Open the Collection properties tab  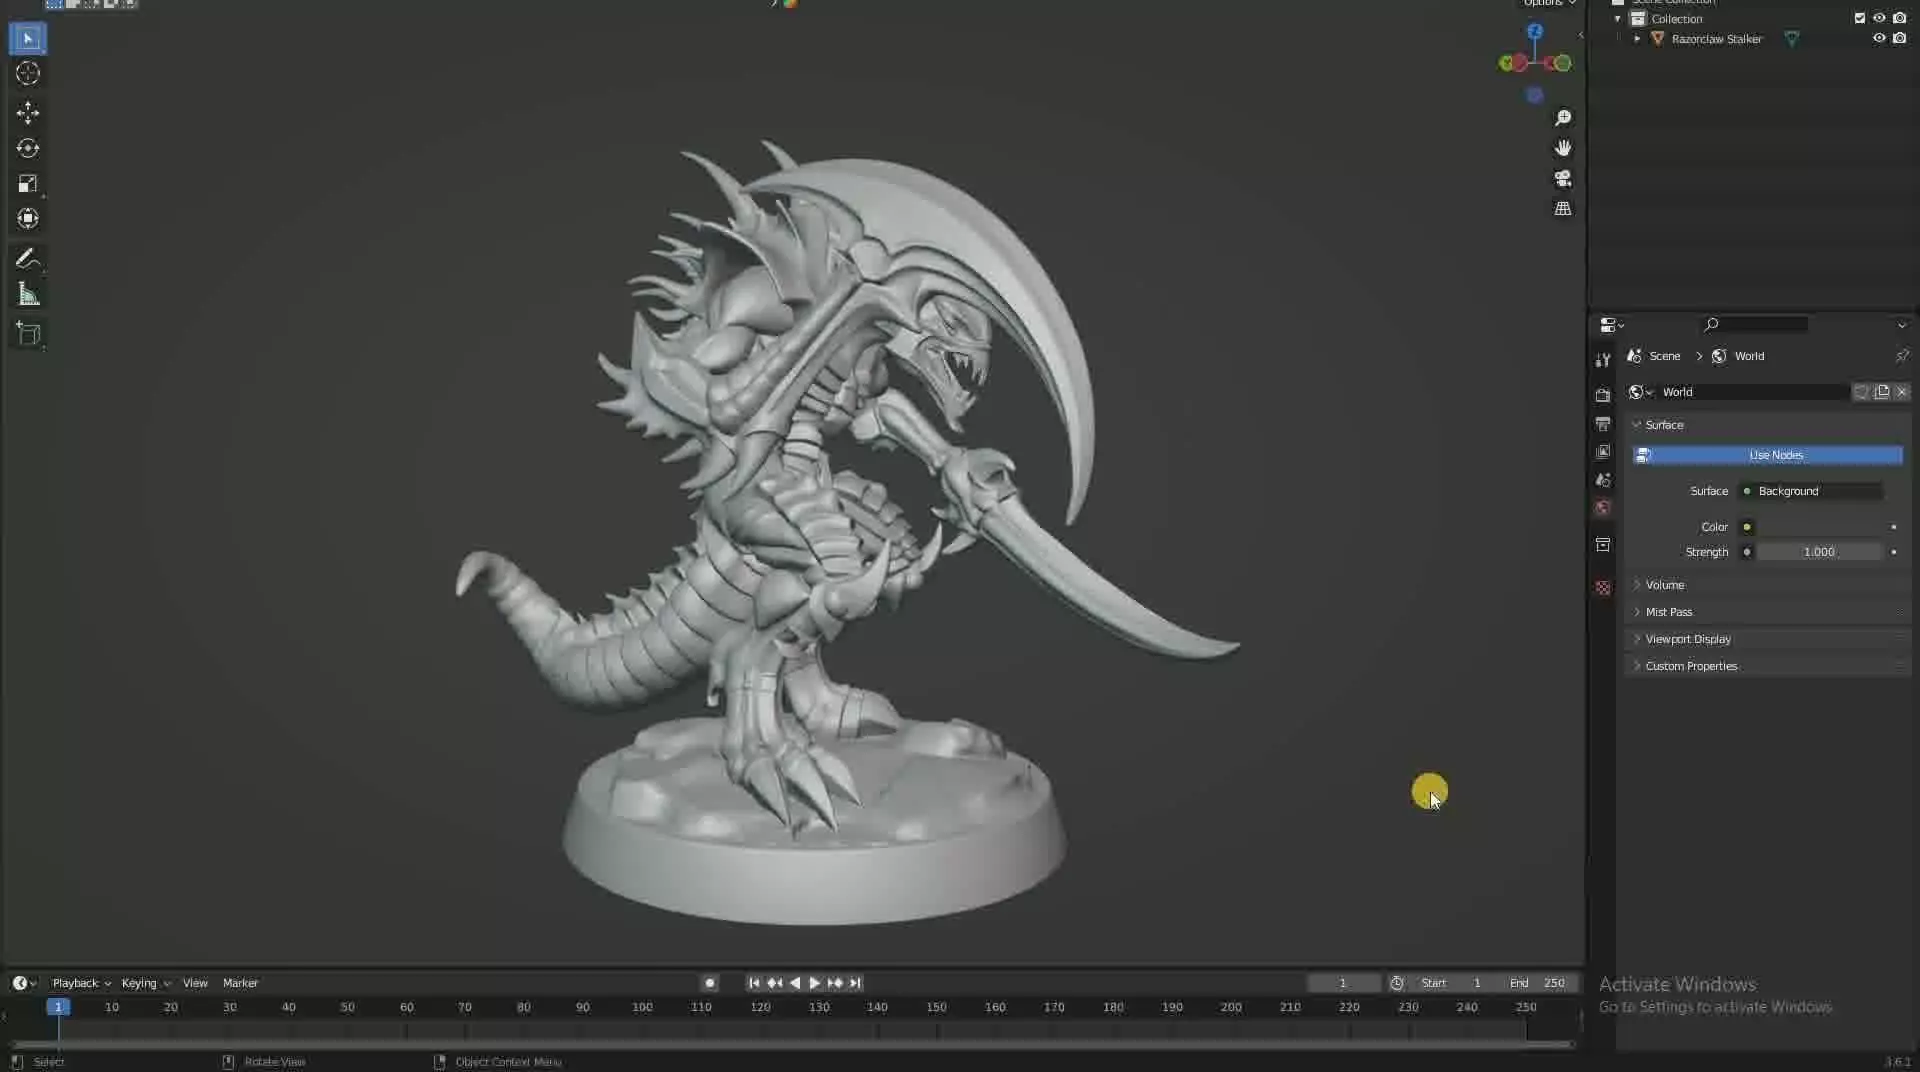1603,545
